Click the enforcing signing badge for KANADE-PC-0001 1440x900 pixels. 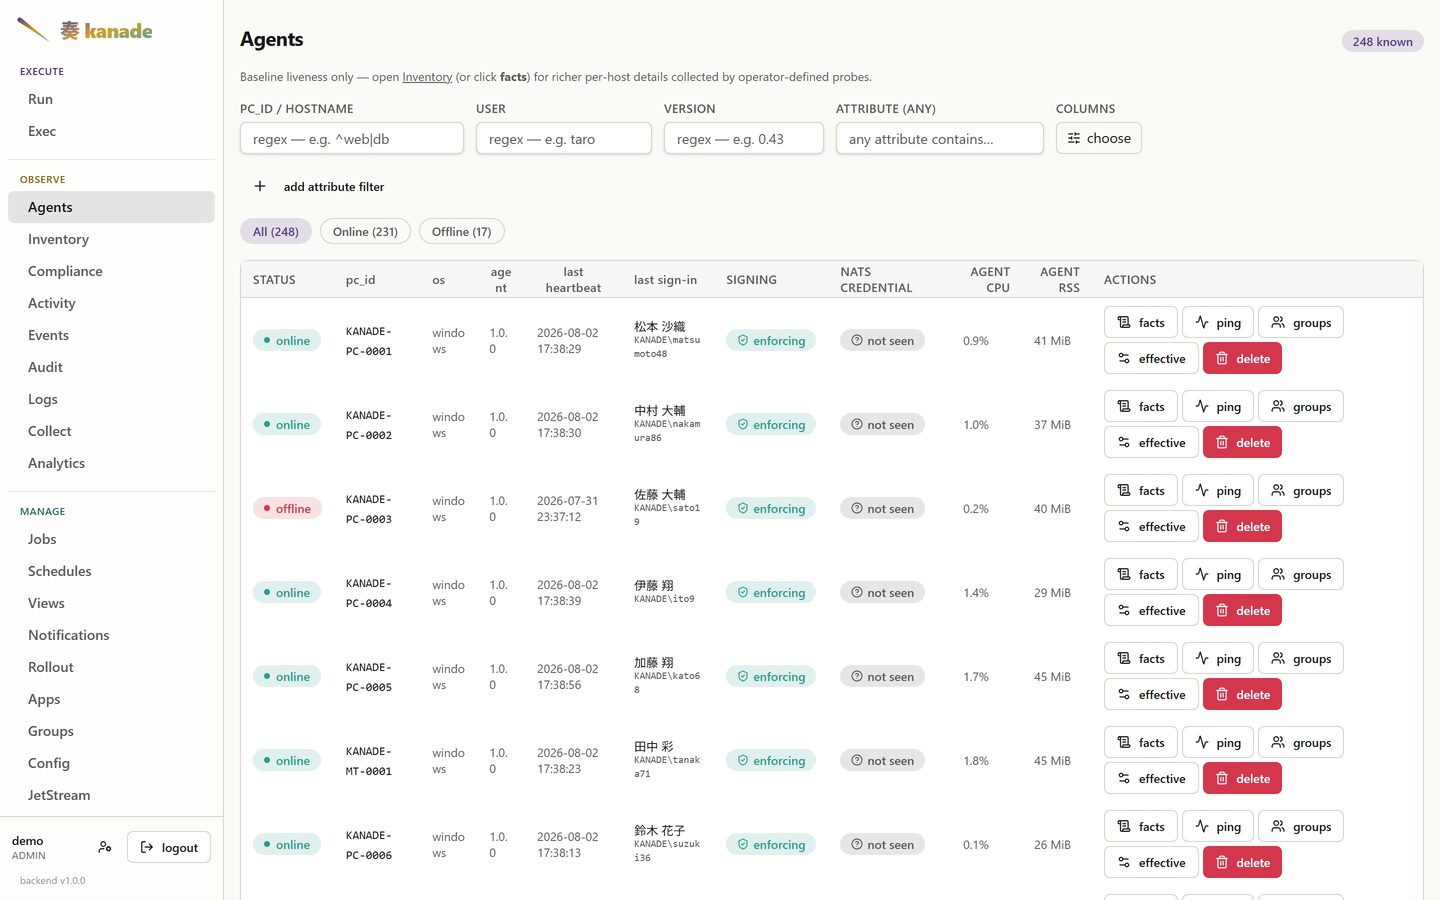[771, 341]
